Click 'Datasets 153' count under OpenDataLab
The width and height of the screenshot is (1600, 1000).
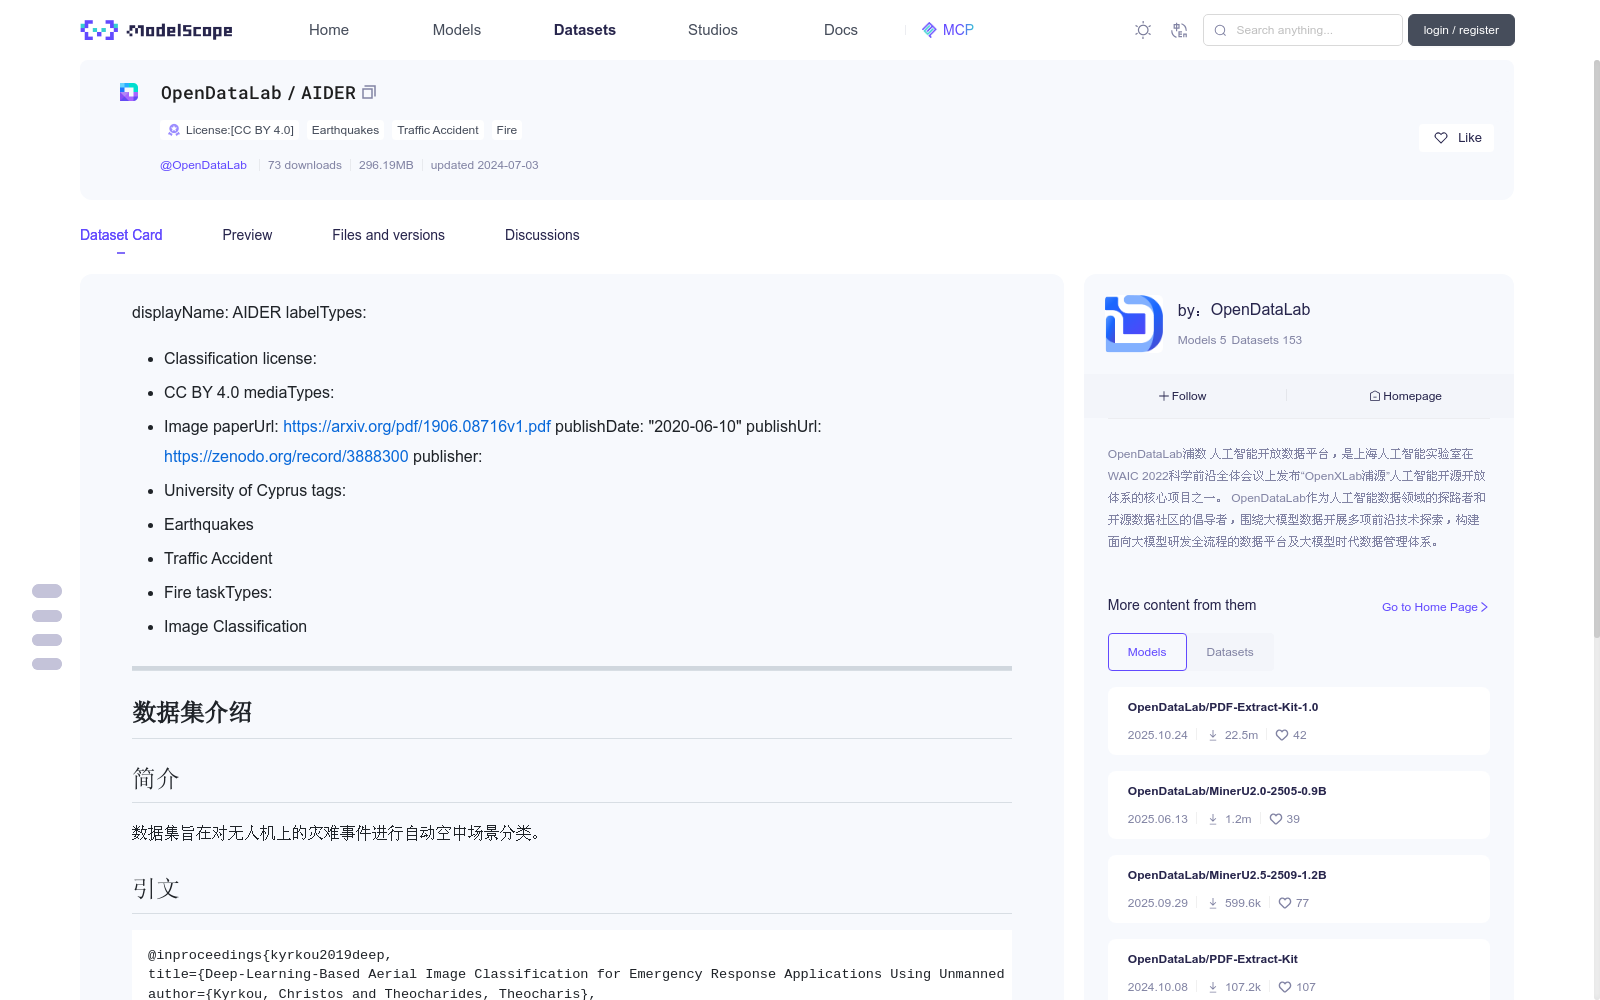[1267, 340]
